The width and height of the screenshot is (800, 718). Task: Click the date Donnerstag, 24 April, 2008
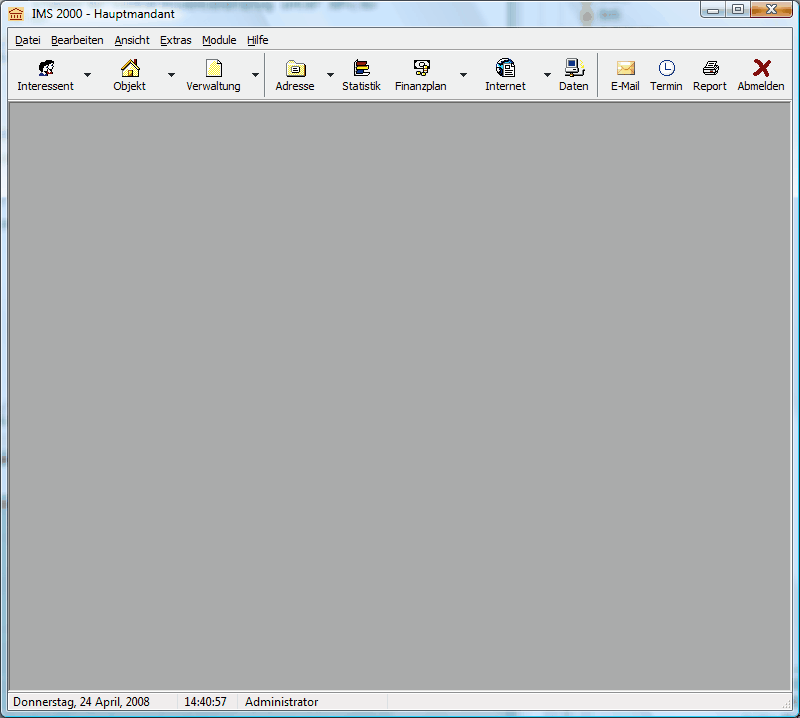pos(81,702)
